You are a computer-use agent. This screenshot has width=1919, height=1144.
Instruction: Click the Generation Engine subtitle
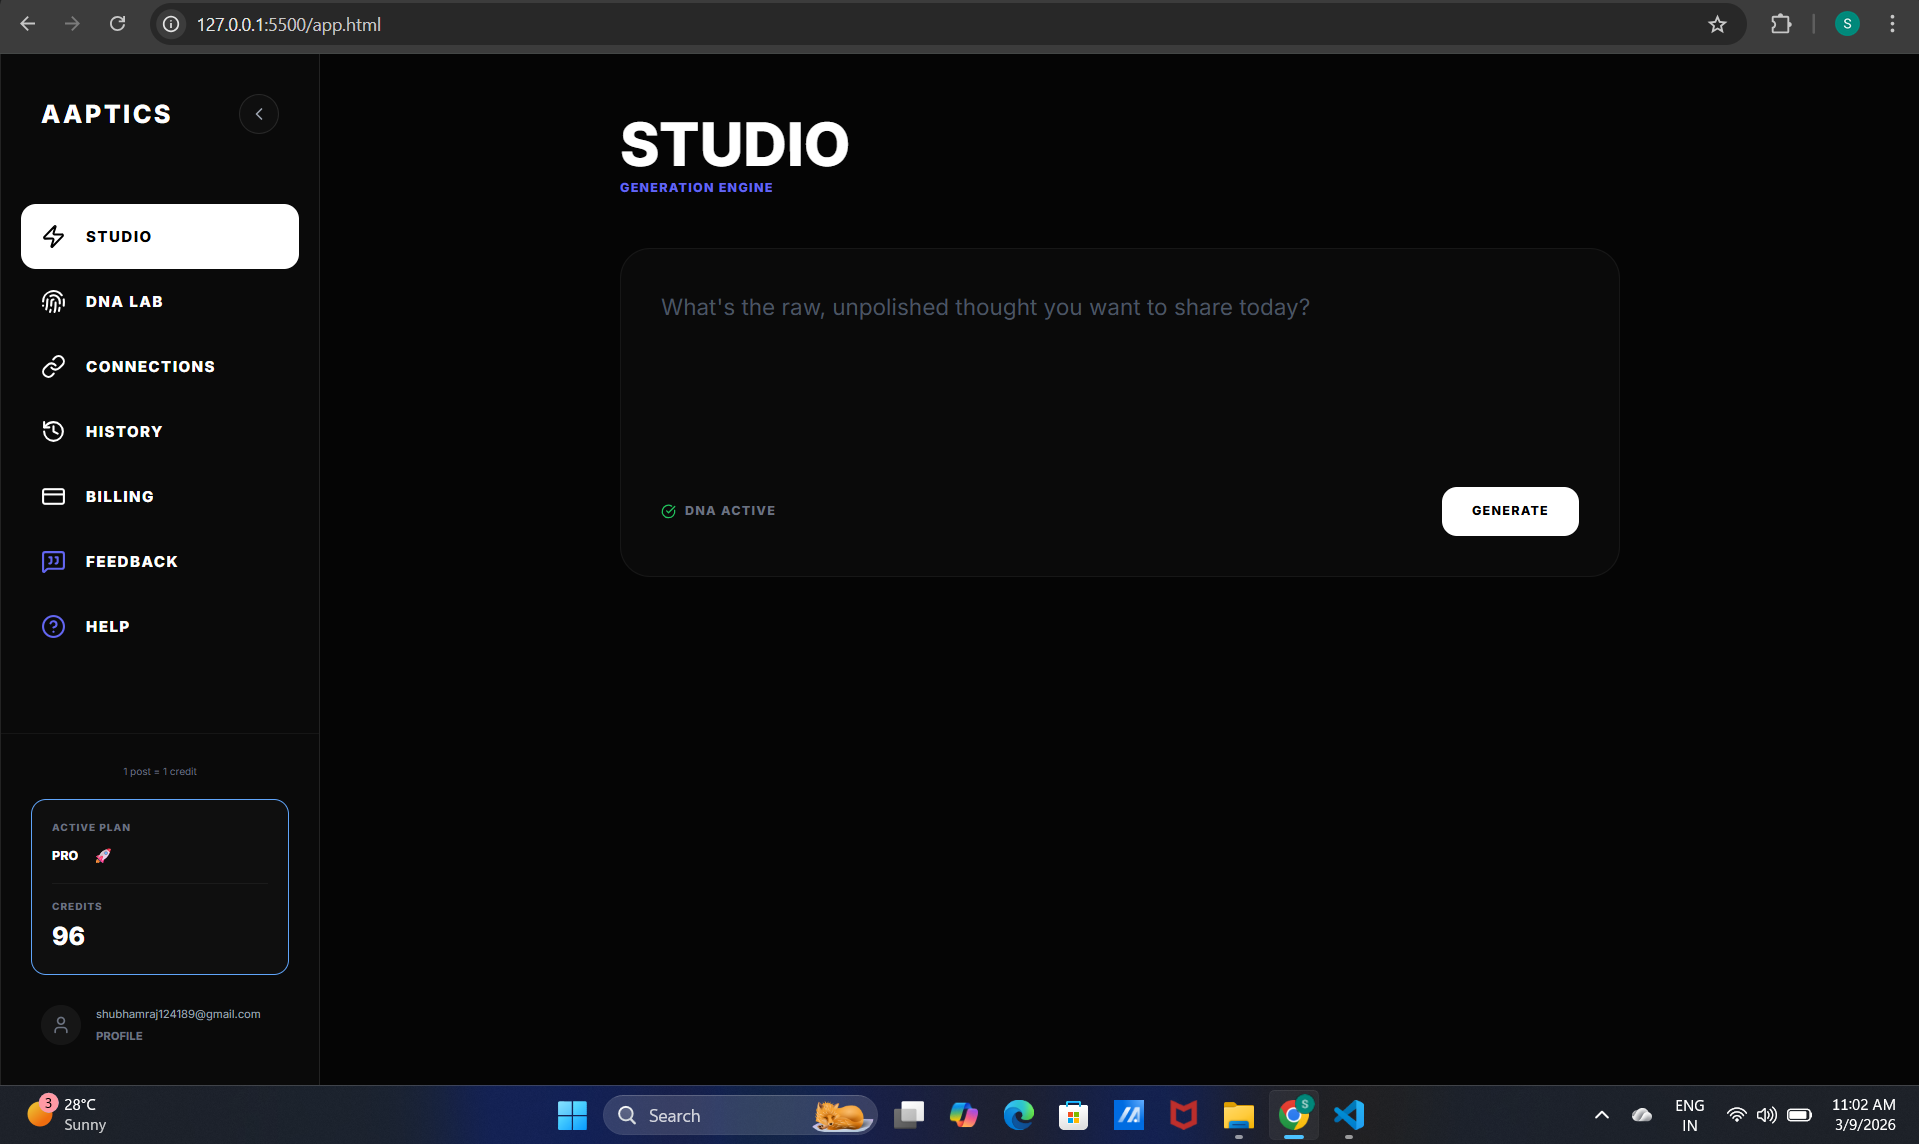tap(696, 187)
